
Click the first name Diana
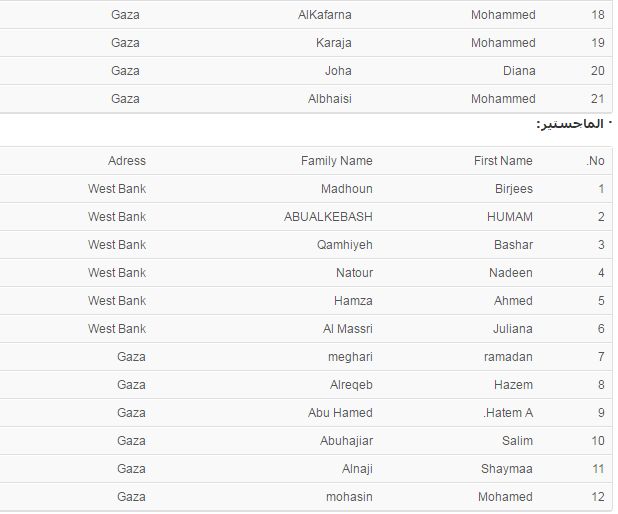519,71
